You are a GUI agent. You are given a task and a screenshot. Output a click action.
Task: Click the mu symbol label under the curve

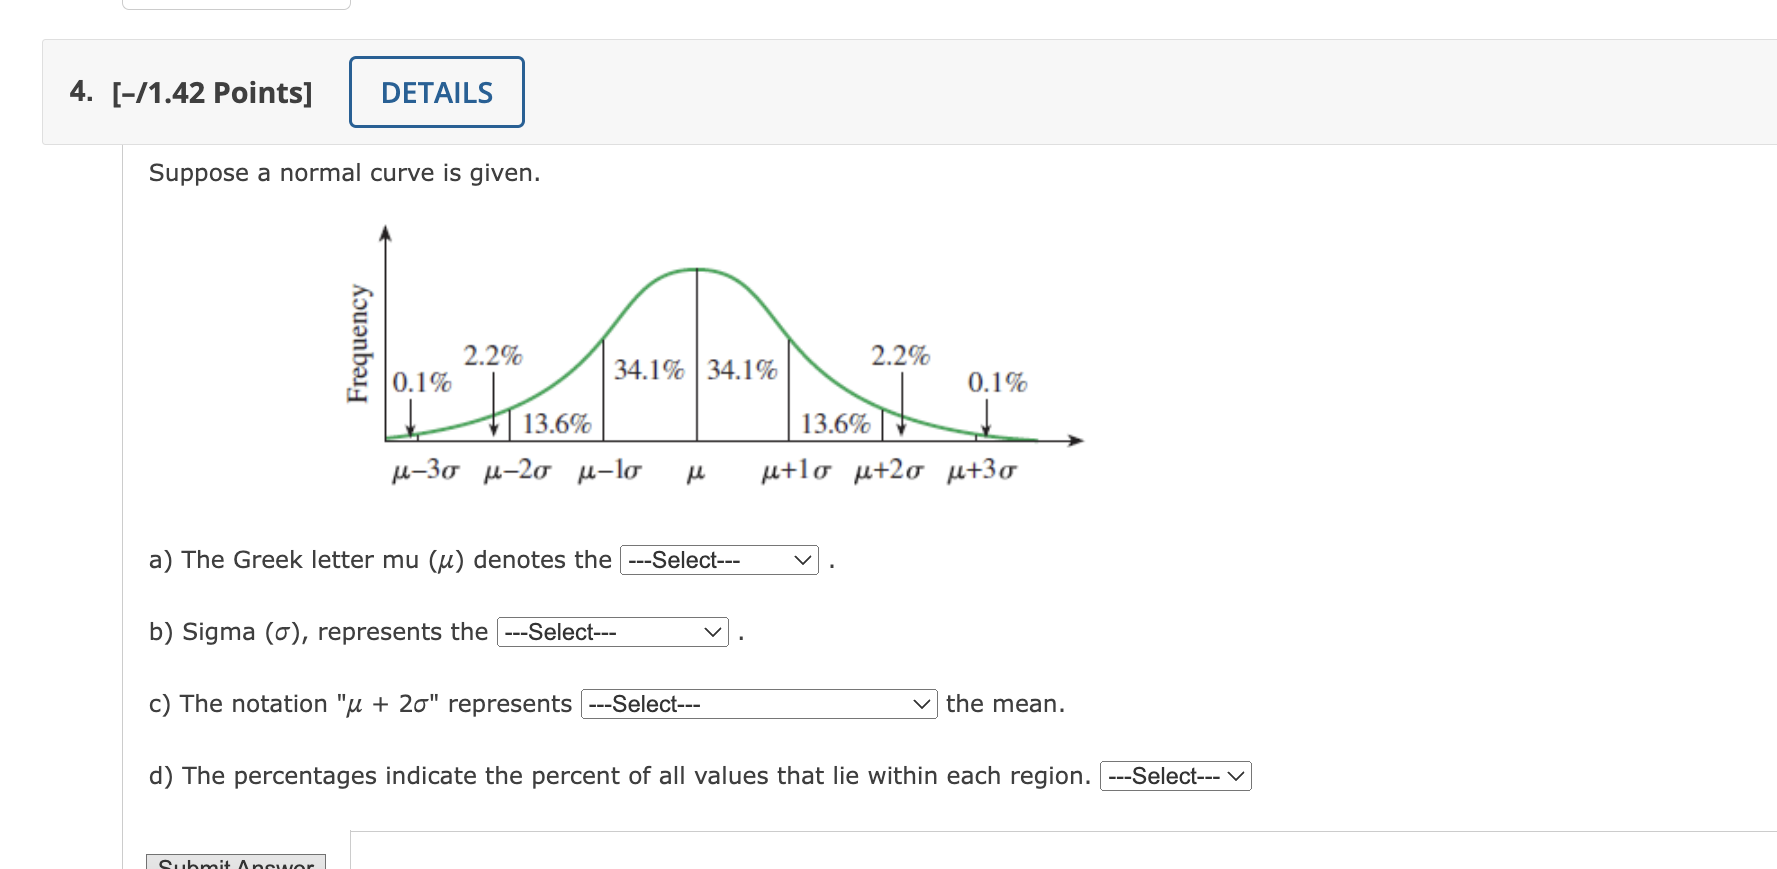(x=696, y=471)
